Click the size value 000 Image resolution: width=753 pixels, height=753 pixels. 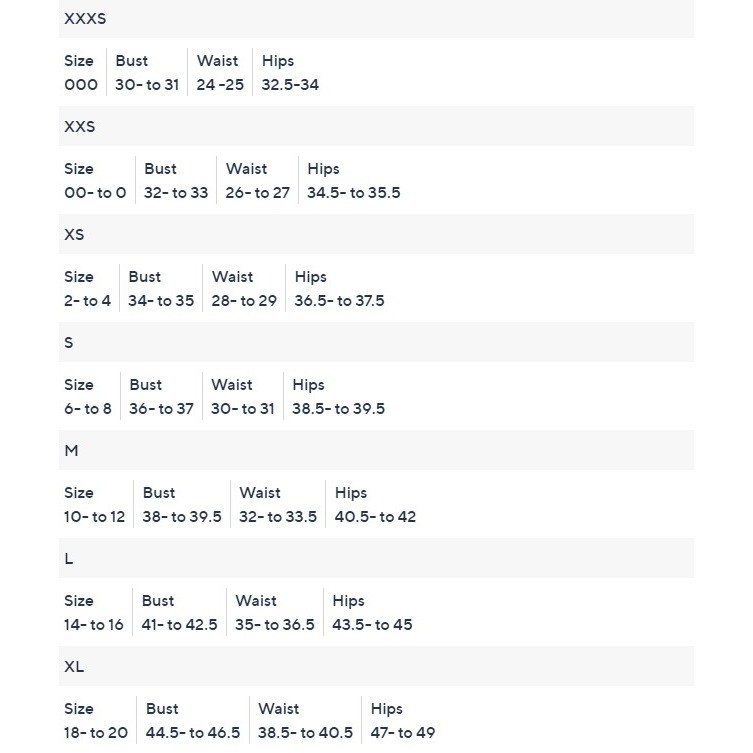point(81,85)
